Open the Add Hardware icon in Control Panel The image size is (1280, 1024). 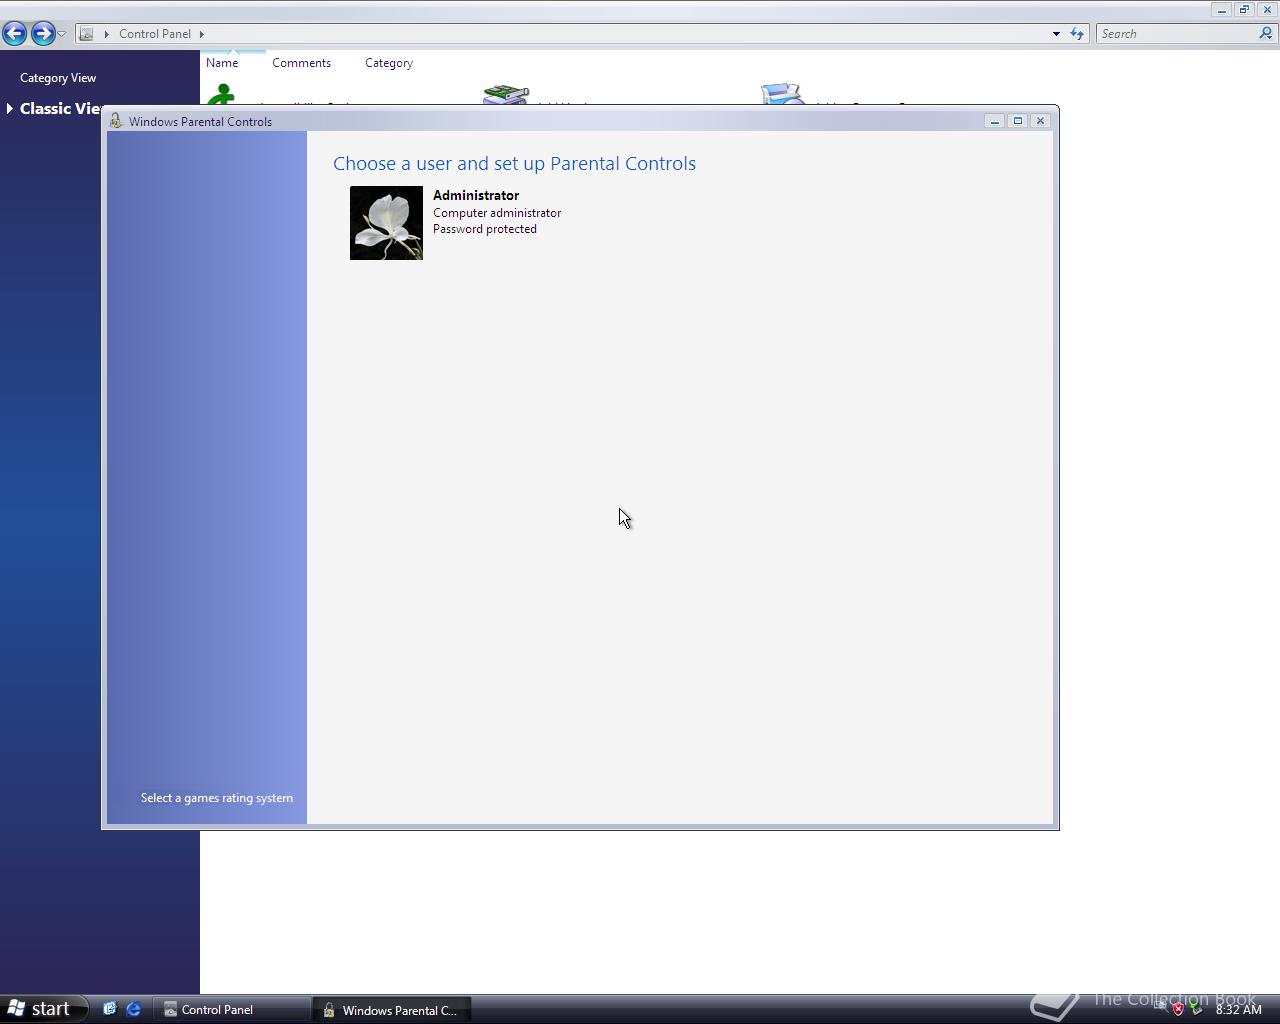click(506, 94)
